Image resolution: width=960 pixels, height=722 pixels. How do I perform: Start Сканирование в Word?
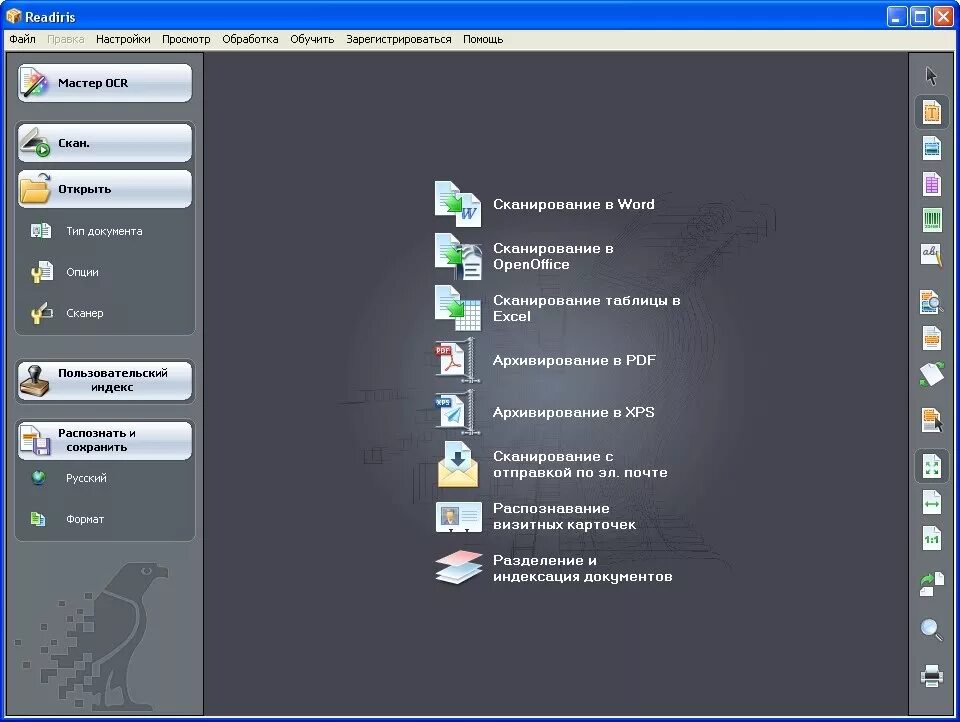544,204
